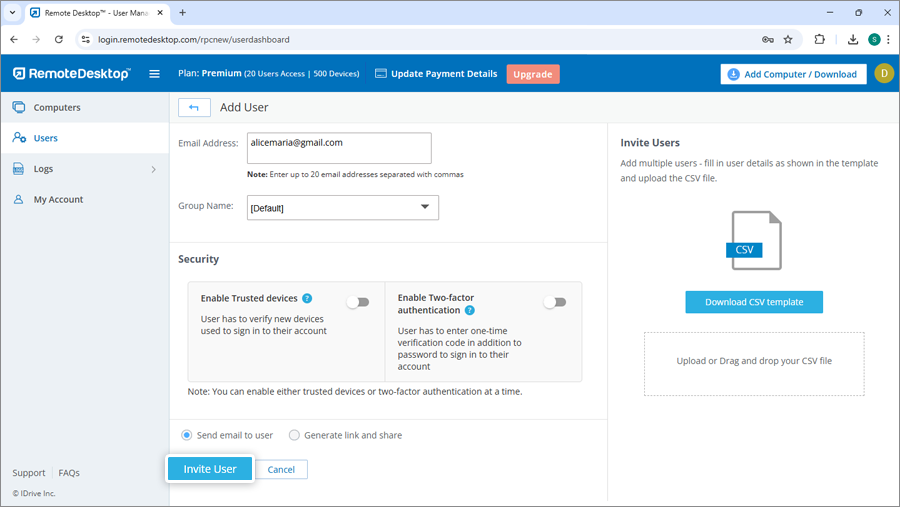Open Trusted devices help tooltip icon
Image resolution: width=900 pixels, height=507 pixels.
(x=307, y=298)
